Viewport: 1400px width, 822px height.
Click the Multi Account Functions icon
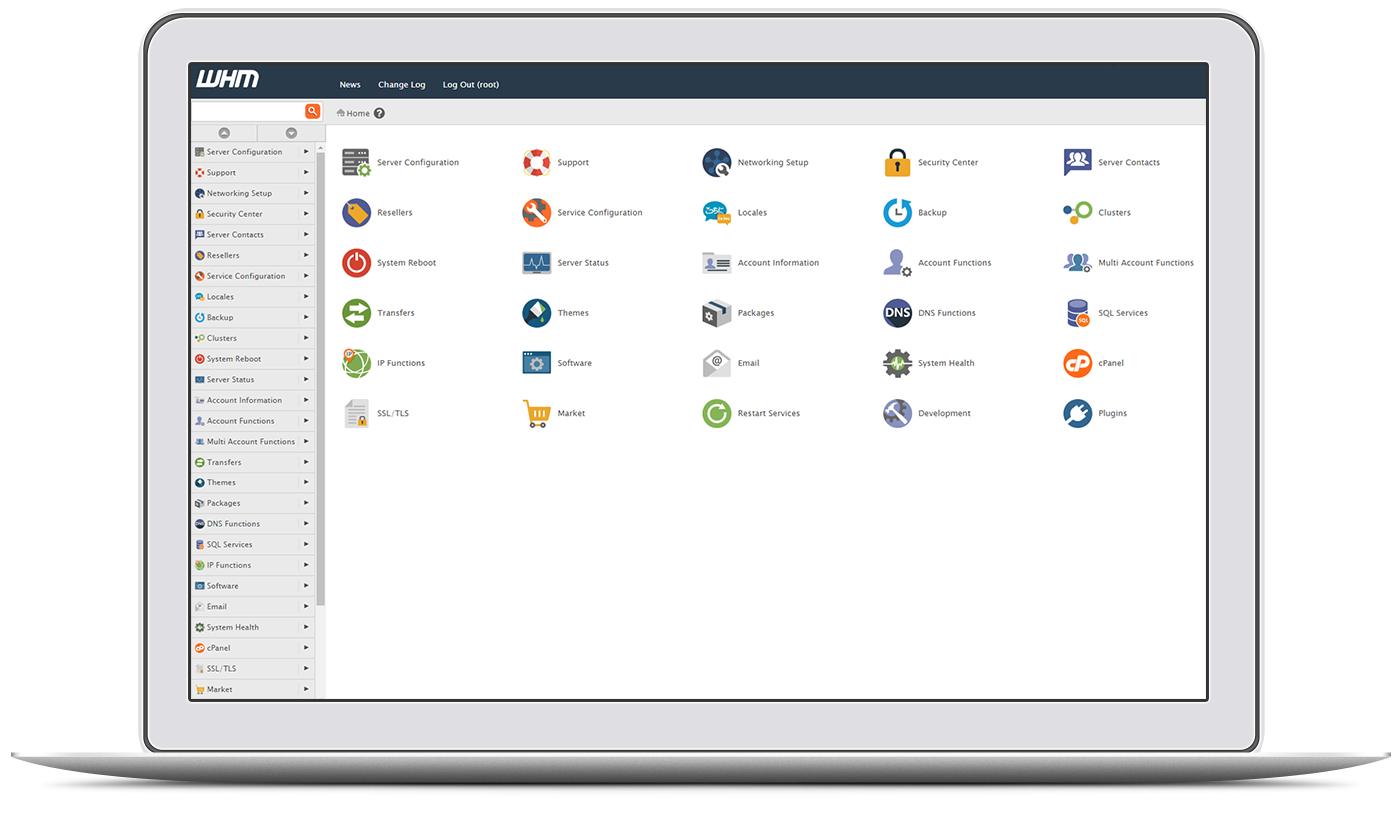point(1077,263)
